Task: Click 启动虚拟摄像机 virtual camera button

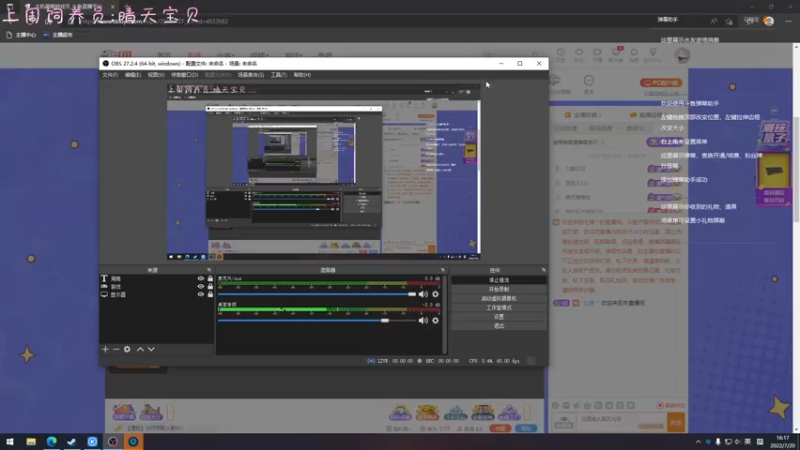Action: pos(498,298)
